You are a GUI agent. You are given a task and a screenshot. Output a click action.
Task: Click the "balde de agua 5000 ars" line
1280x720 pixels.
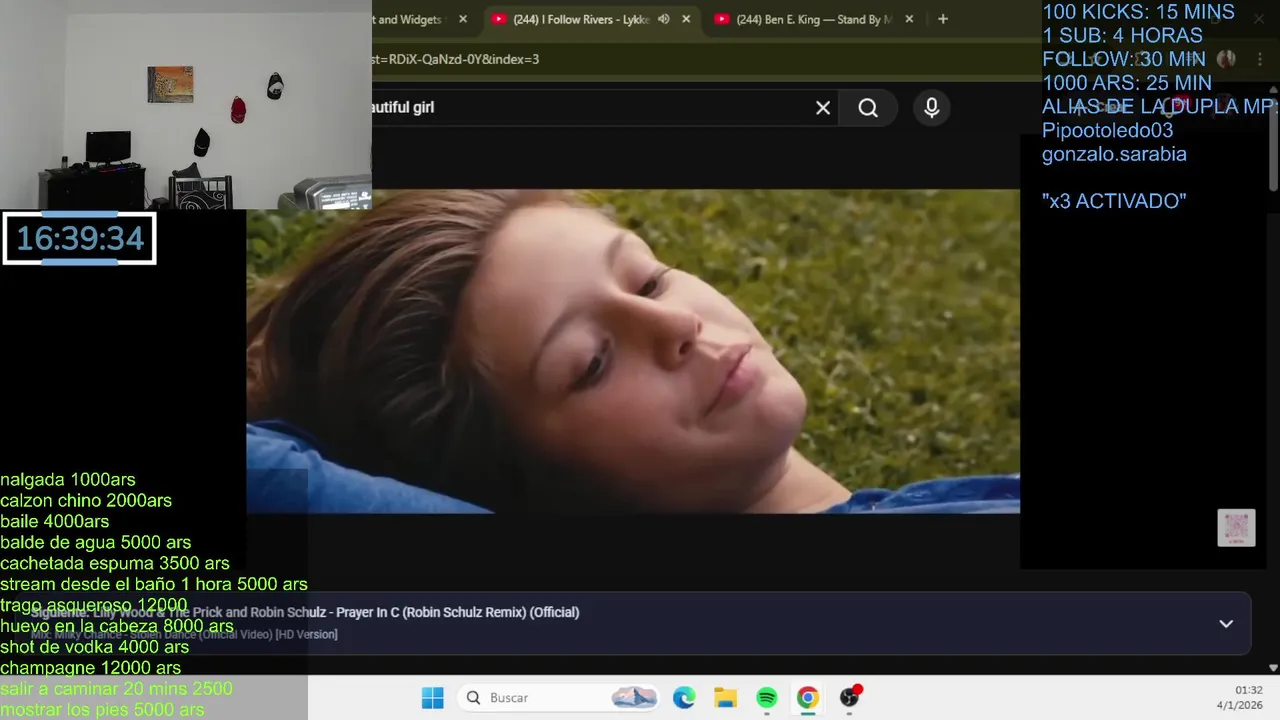pos(96,543)
